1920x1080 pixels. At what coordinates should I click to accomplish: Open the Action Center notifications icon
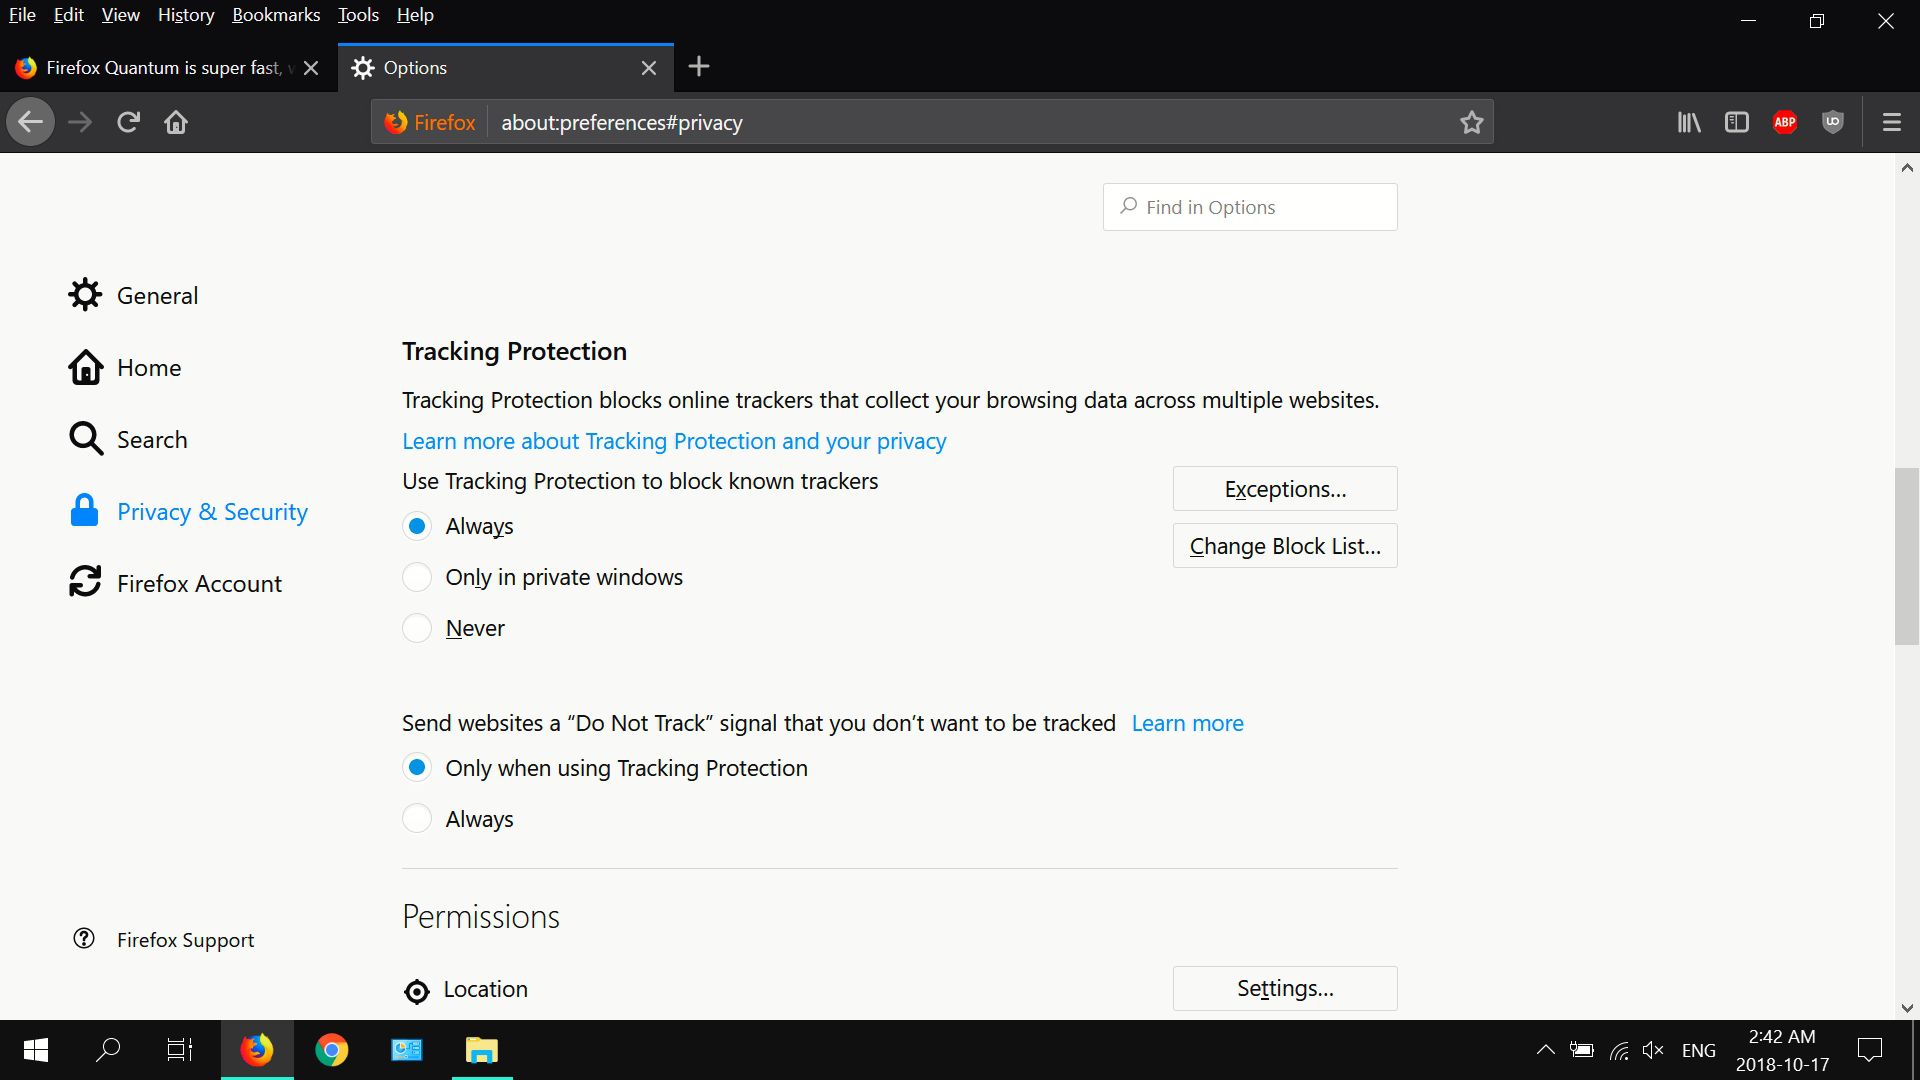[1870, 1050]
